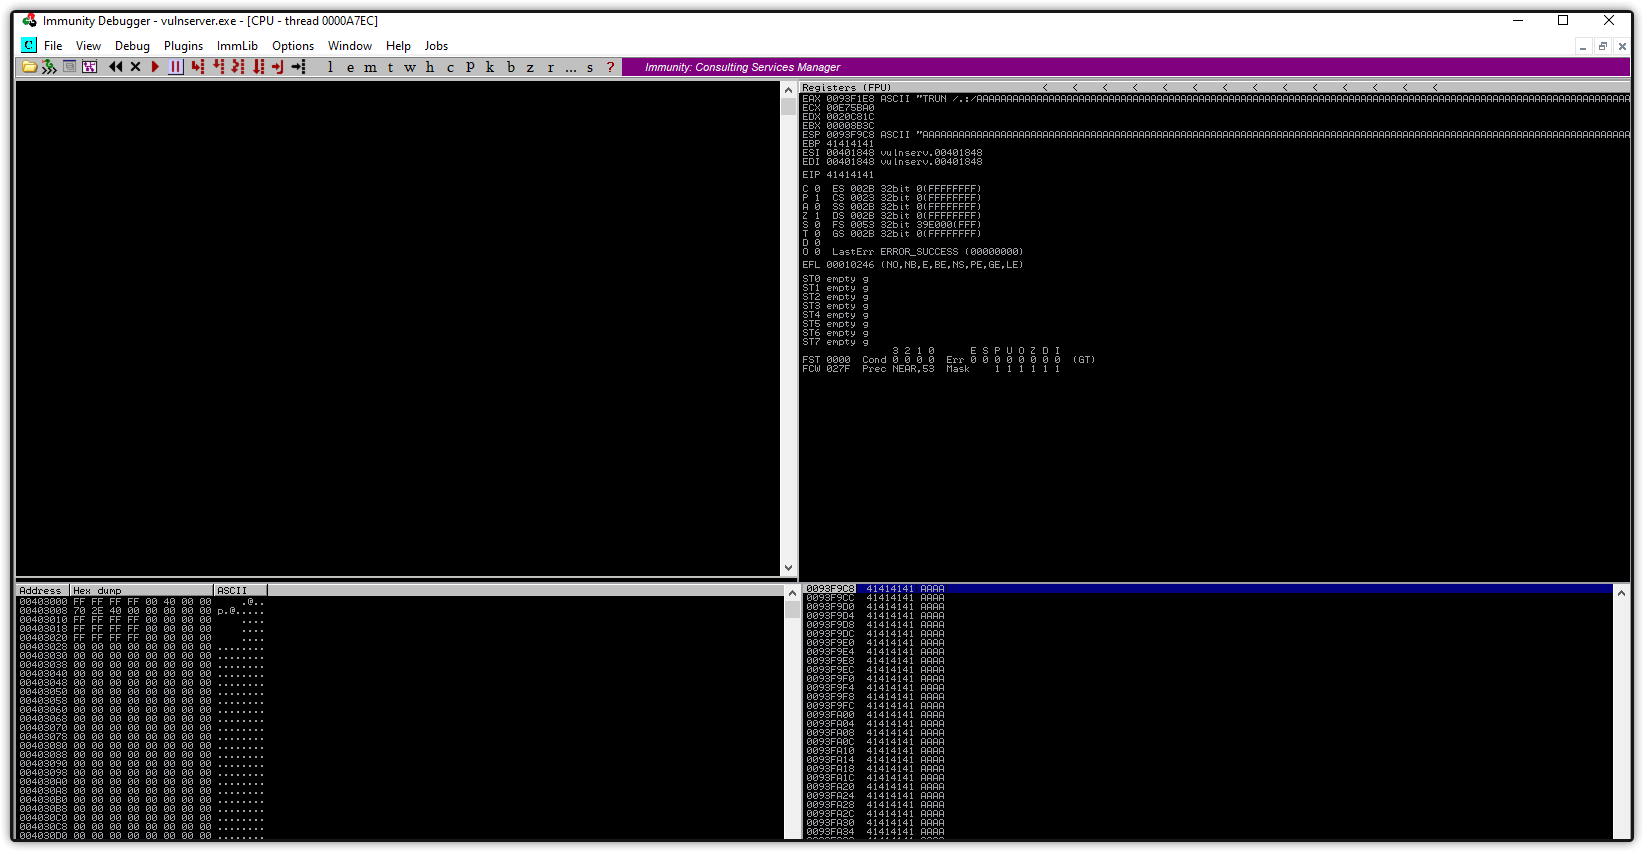Show Executable modules with 'e' button
1644x852 pixels.
coord(350,67)
